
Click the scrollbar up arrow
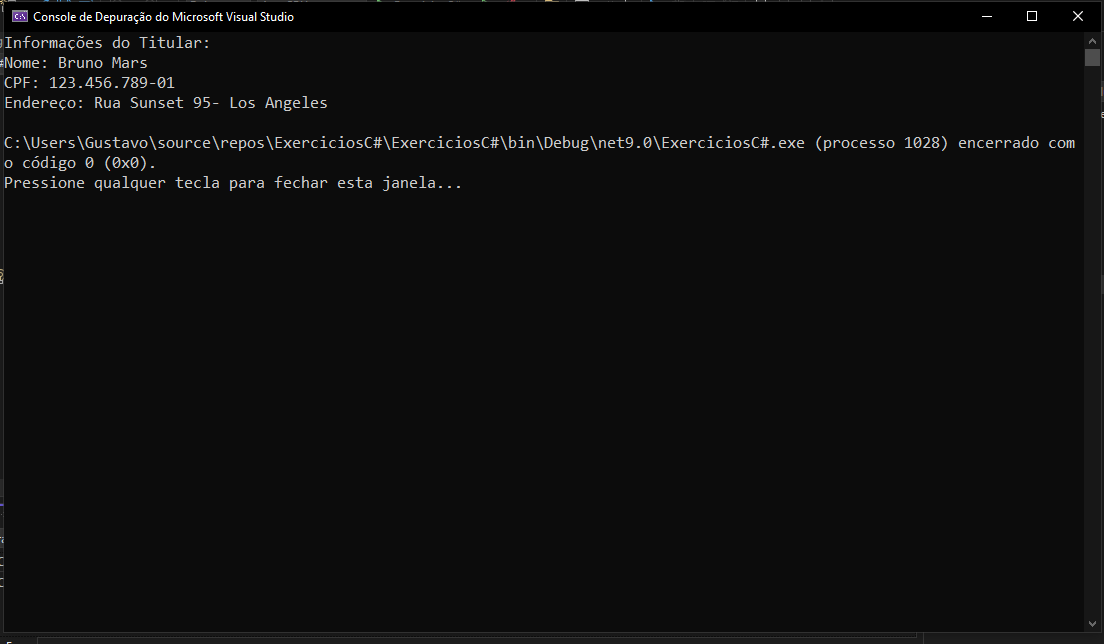(x=1092, y=41)
